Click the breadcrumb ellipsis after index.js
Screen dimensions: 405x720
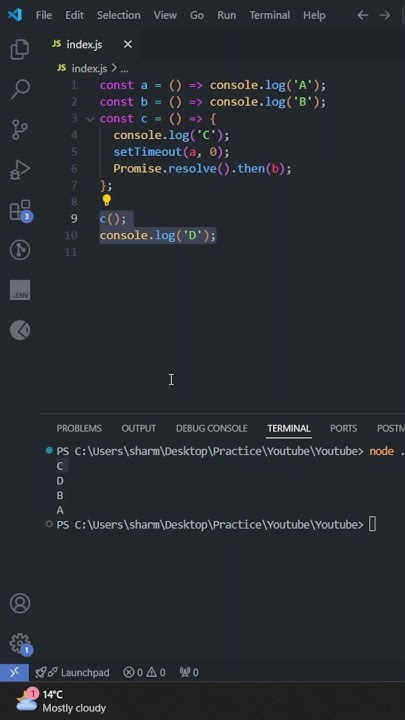[124, 68]
